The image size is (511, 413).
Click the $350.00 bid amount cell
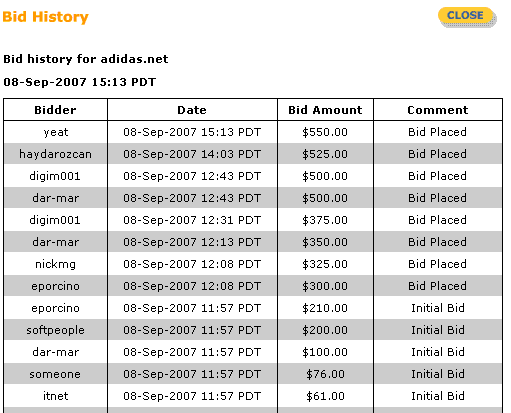[325, 242]
